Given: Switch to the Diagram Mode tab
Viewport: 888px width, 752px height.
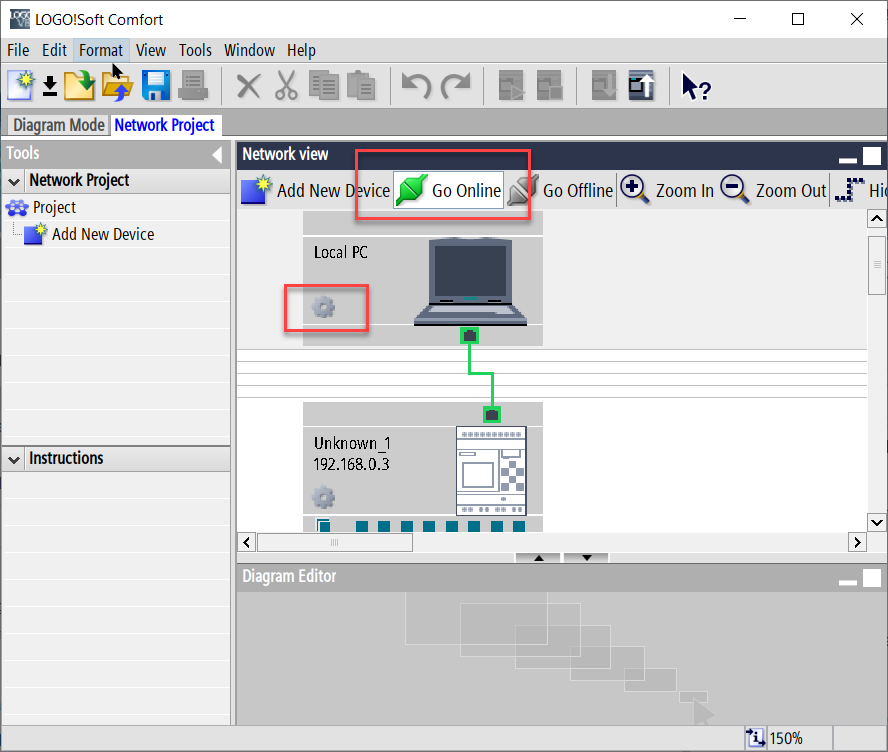Looking at the screenshot, I should tap(59, 125).
